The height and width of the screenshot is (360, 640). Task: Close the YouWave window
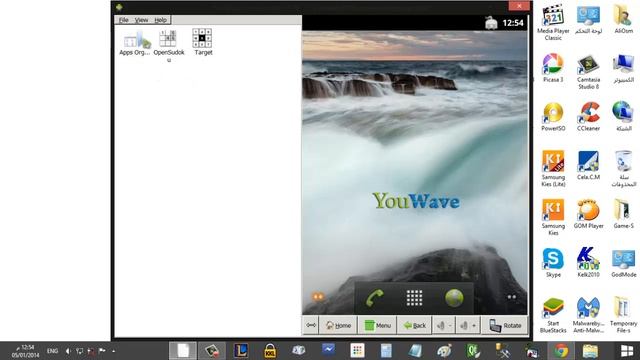(x=519, y=6)
